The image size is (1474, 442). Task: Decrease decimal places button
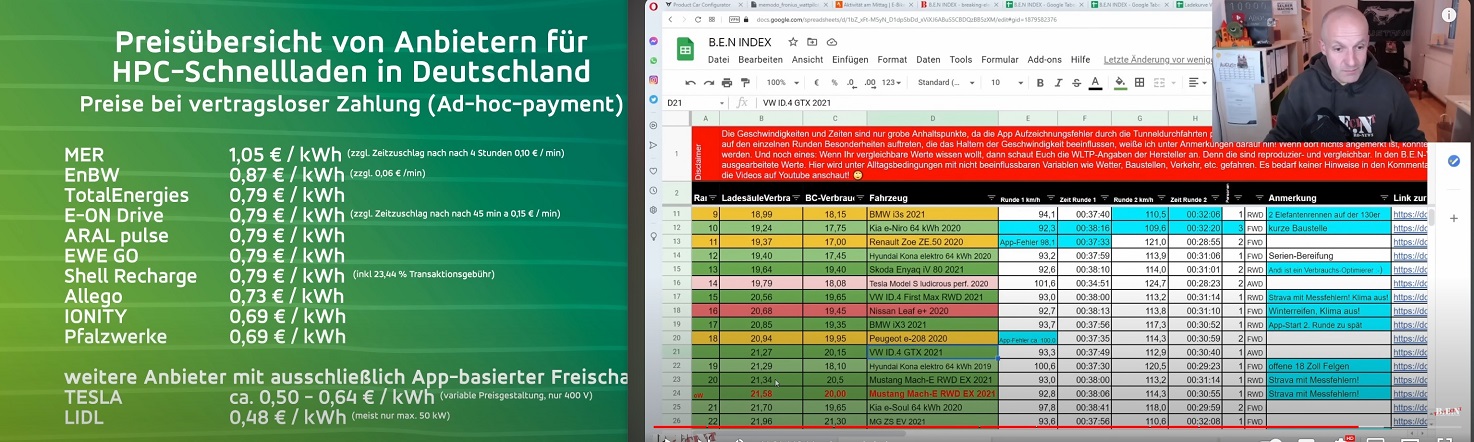pyautogui.click(x=852, y=83)
